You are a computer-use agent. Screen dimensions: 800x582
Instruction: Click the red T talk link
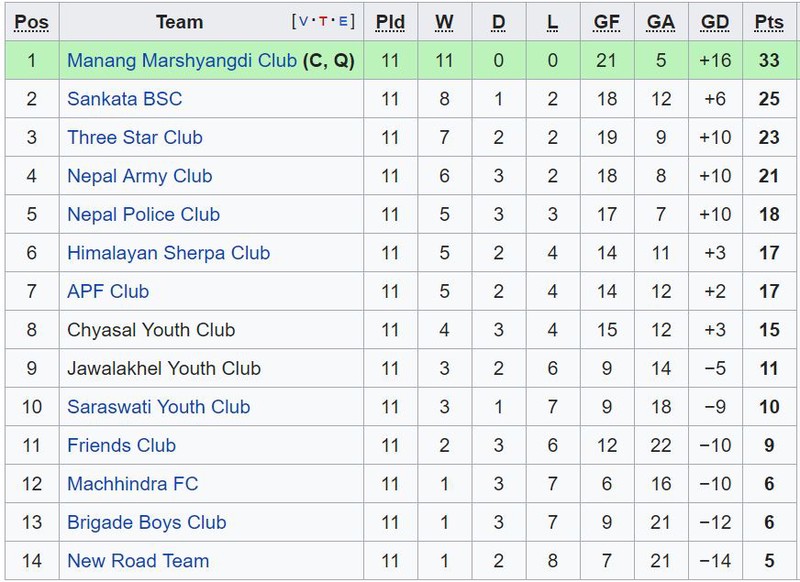(x=323, y=21)
